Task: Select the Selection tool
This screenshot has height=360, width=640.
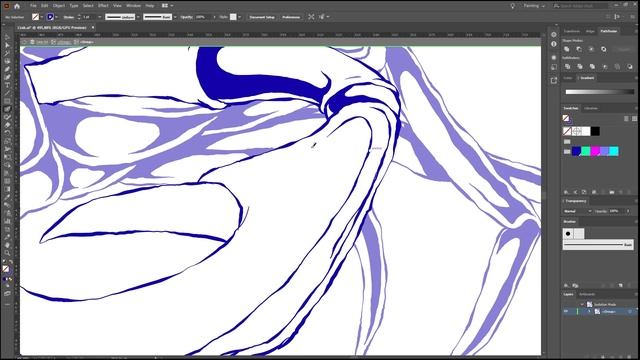Action: [7, 37]
